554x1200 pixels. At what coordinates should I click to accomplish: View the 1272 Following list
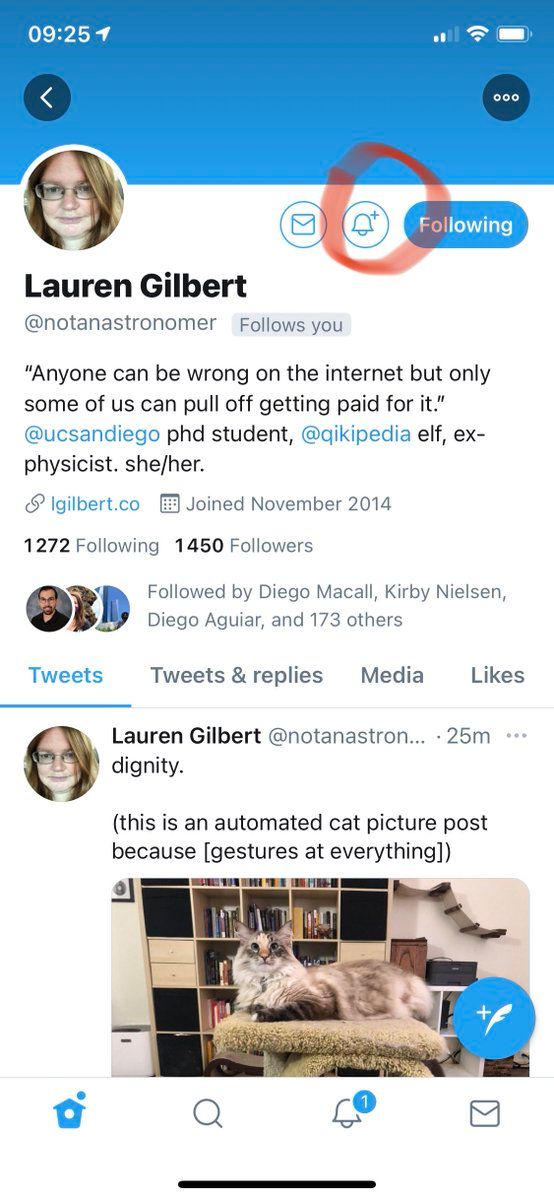pos(91,545)
